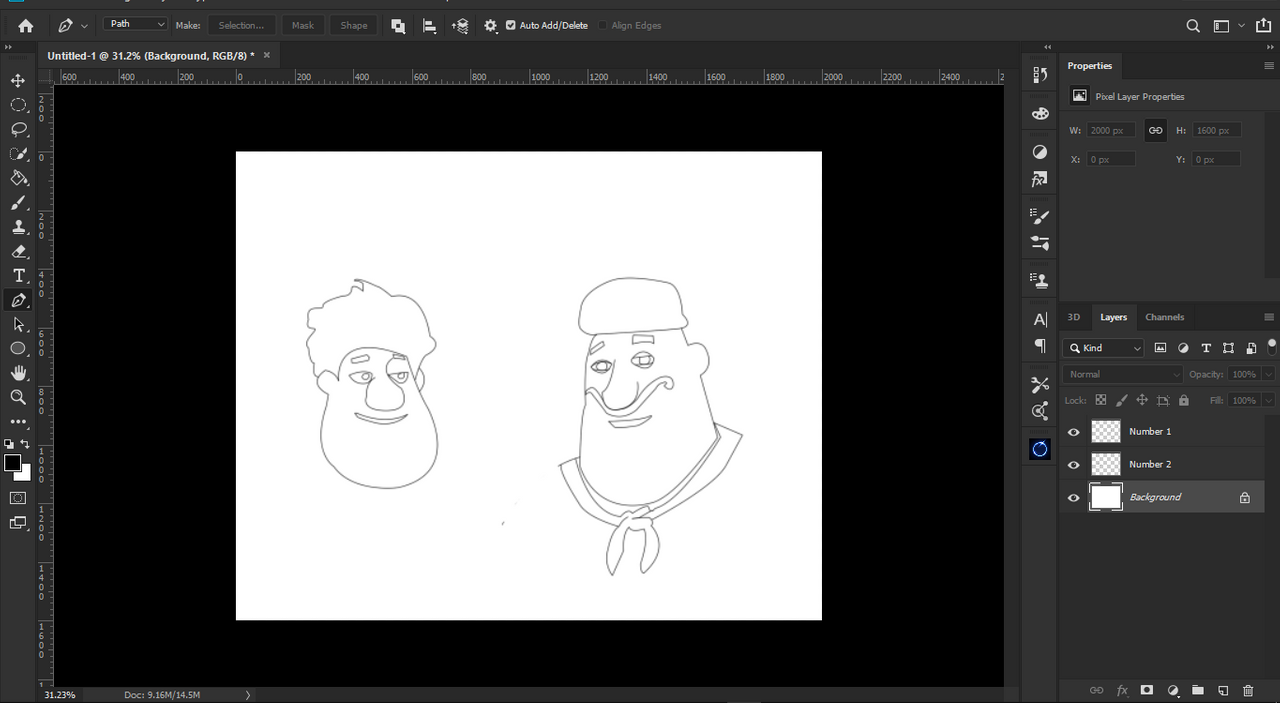
Task: Expand the Kind filter dropdown
Action: coord(1104,348)
